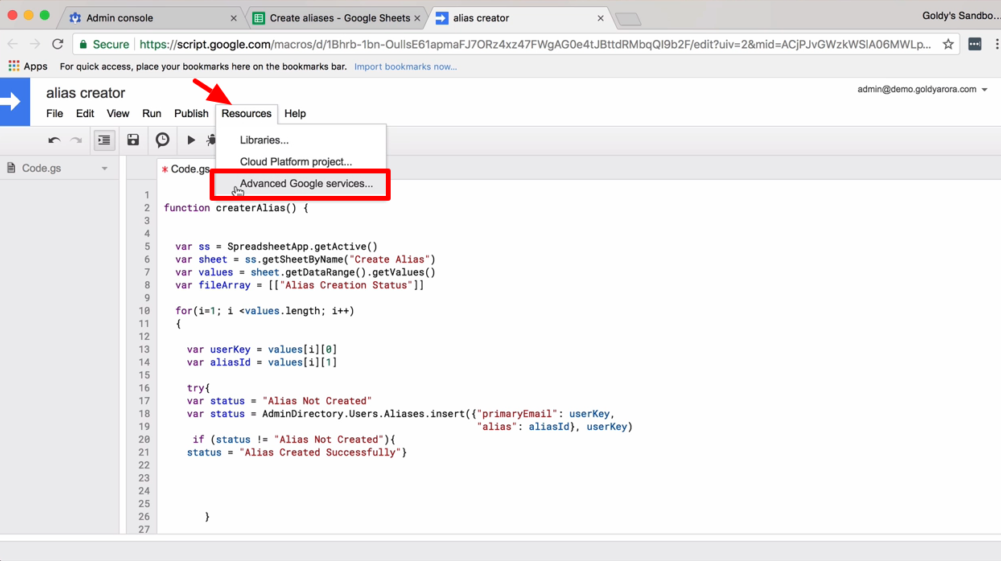
Task: Expand the admin@demo.goldyarora.com account menu
Action: point(922,89)
